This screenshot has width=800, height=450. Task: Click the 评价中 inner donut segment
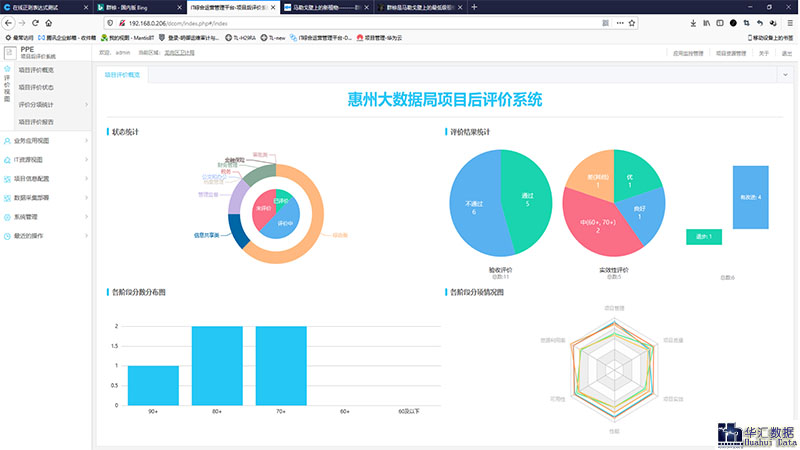pyautogui.click(x=284, y=225)
